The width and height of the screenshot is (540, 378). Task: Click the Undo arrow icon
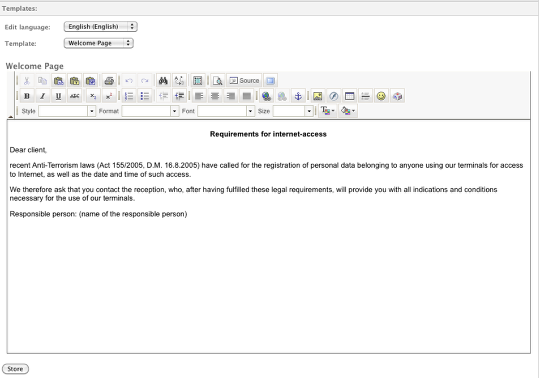point(129,81)
